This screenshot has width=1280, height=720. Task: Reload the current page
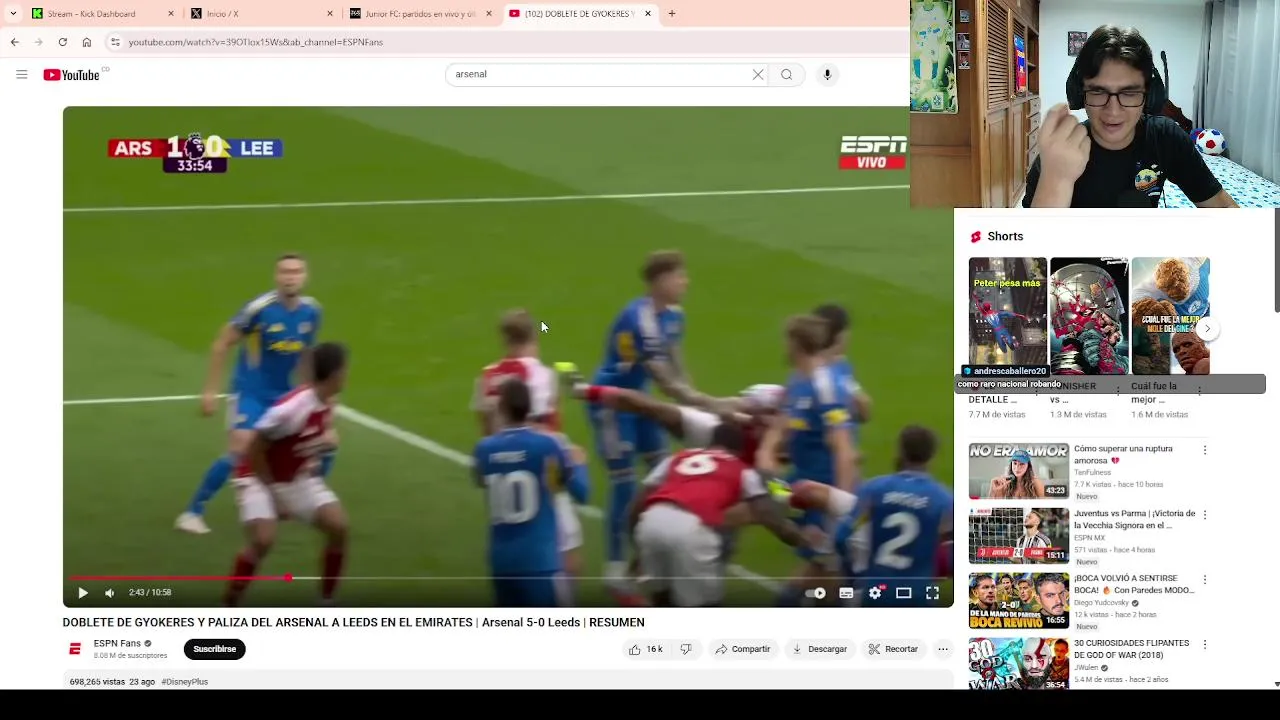[x=62, y=42]
